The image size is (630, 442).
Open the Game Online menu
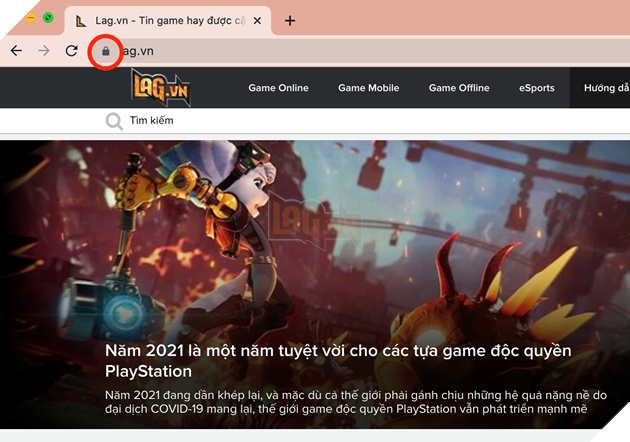point(278,88)
